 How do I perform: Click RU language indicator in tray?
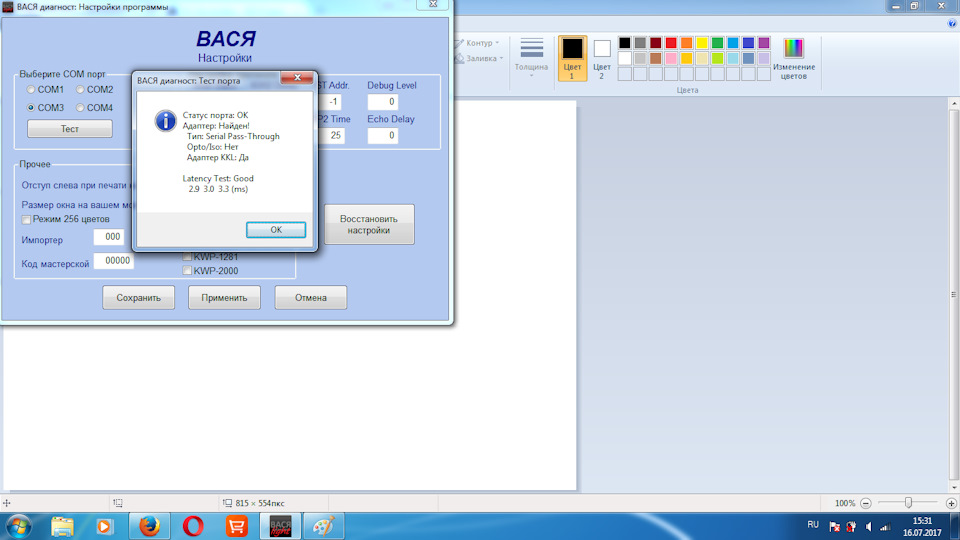tap(813, 525)
